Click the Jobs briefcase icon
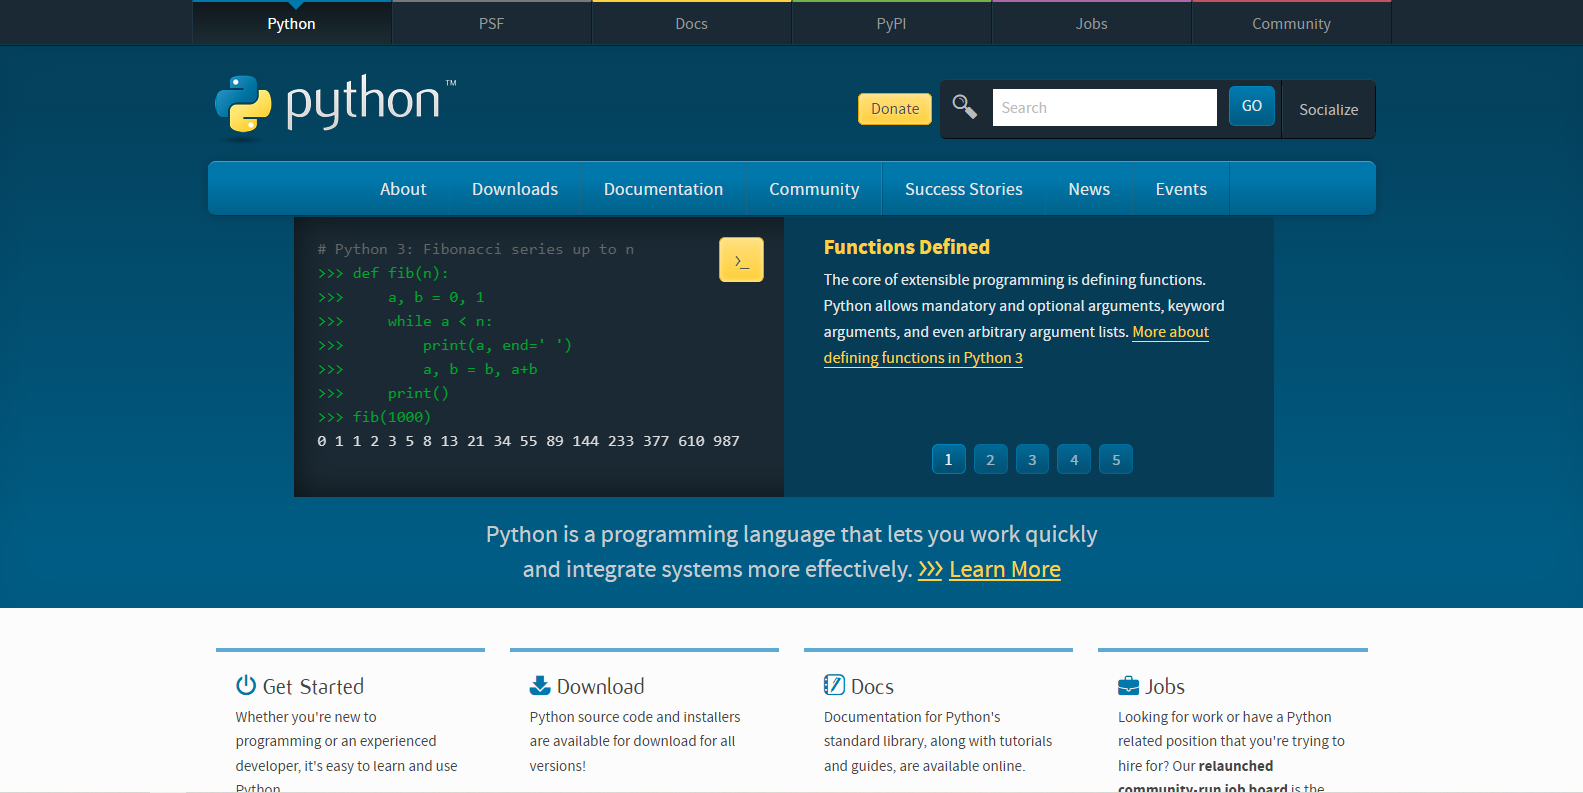This screenshot has width=1583, height=793. click(1128, 686)
